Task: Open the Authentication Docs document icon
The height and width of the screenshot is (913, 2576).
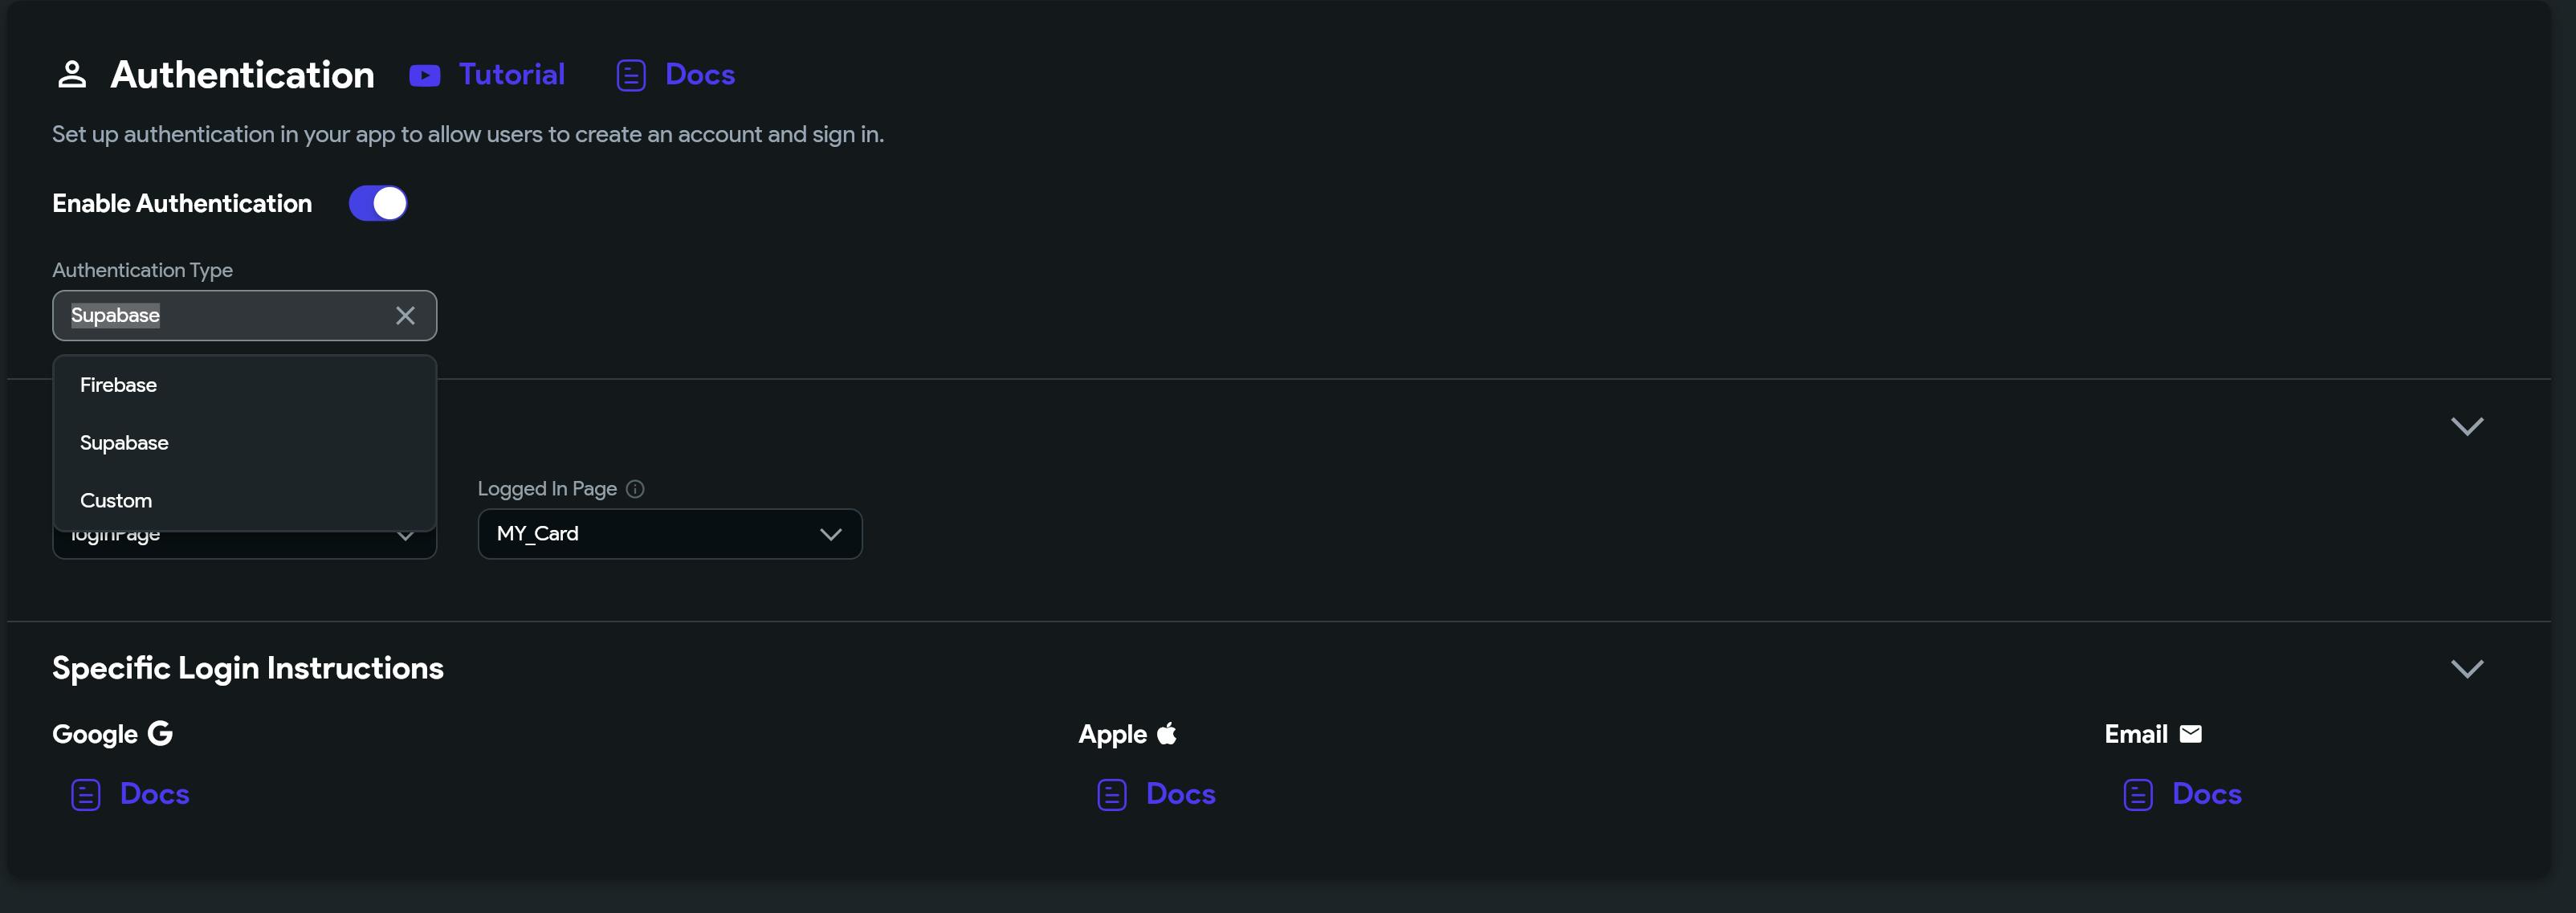Action: coord(631,76)
